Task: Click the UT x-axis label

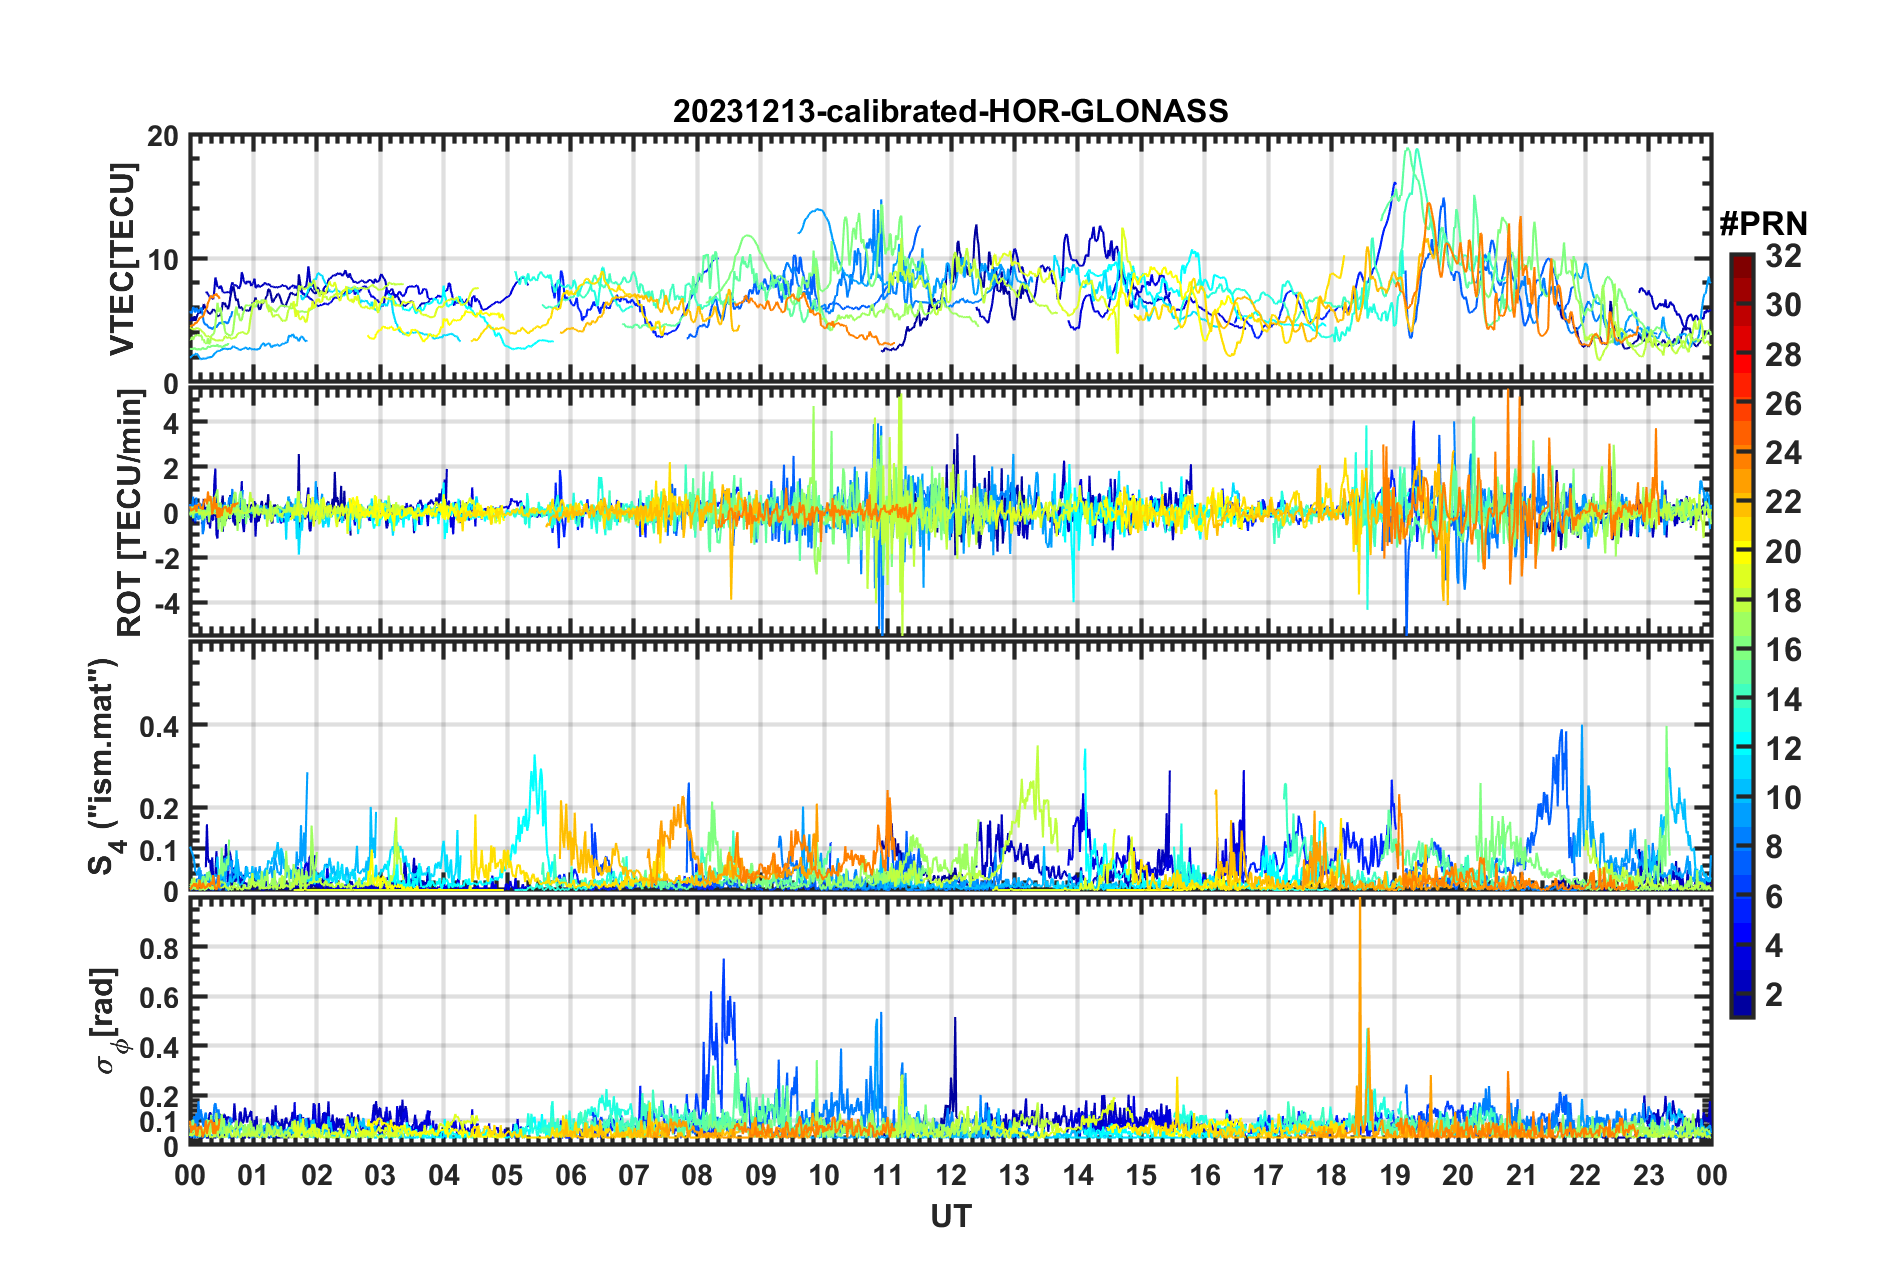Action: coord(950,1216)
